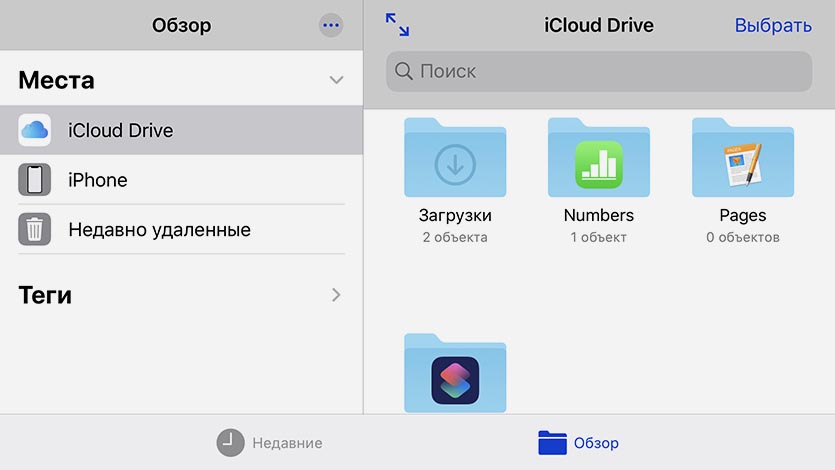The width and height of the screenshot is (835, 470).
Task: Switch to the Недавние tab
Action: (x=269, y=443)
